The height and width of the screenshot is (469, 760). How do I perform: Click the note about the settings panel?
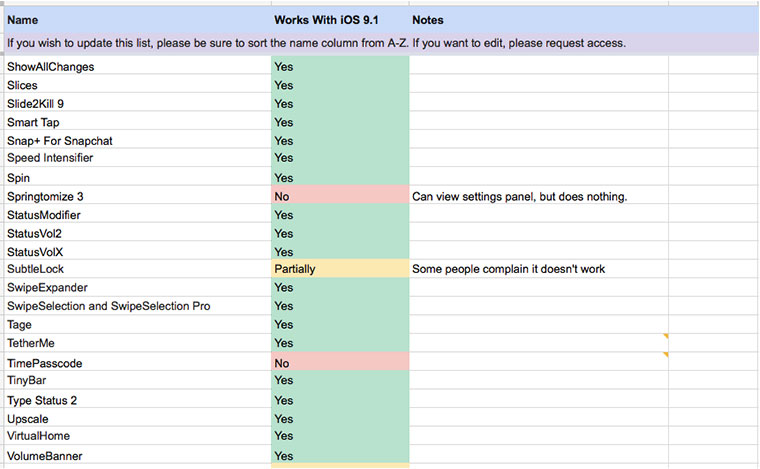point(519,197)
